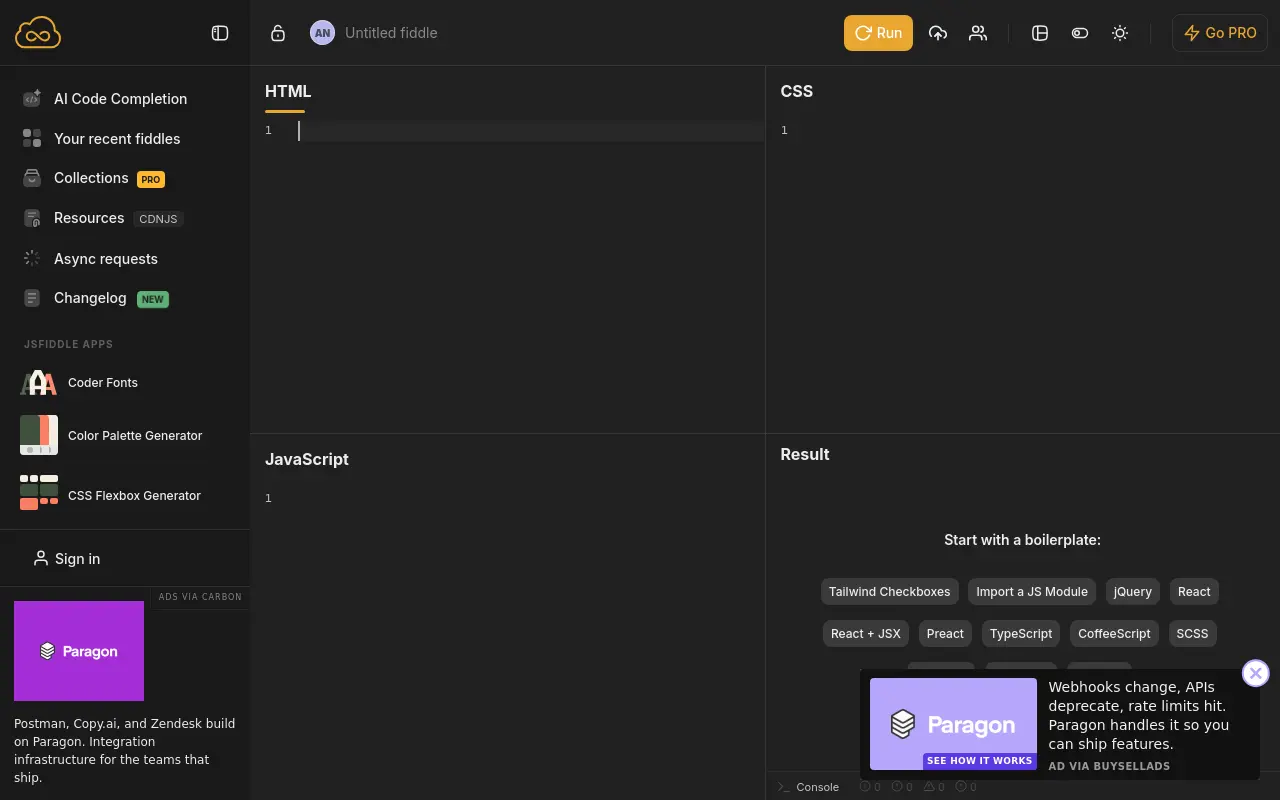This screenshot has width=1280, height=800.
Task: Click the NEW badge beside Changelog
Action: point(153,299)
